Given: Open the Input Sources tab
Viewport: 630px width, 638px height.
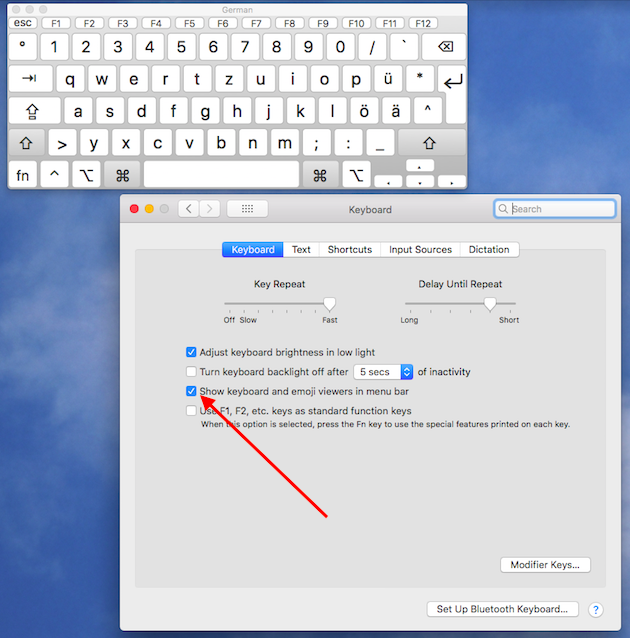Looking at the screenshot, I should 420,249.
